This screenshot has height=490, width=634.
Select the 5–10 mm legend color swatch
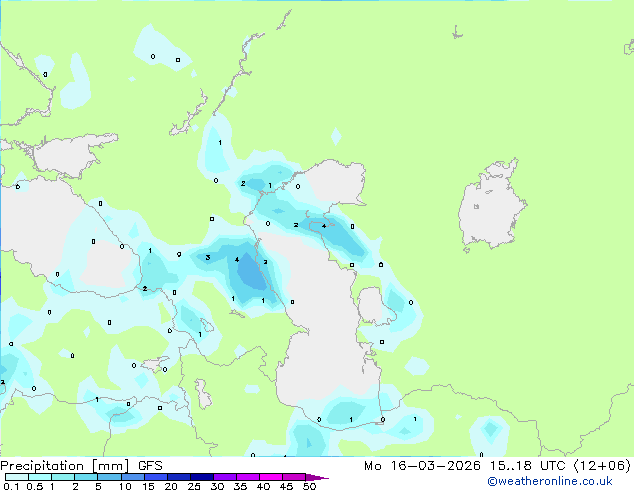(109, 477)
